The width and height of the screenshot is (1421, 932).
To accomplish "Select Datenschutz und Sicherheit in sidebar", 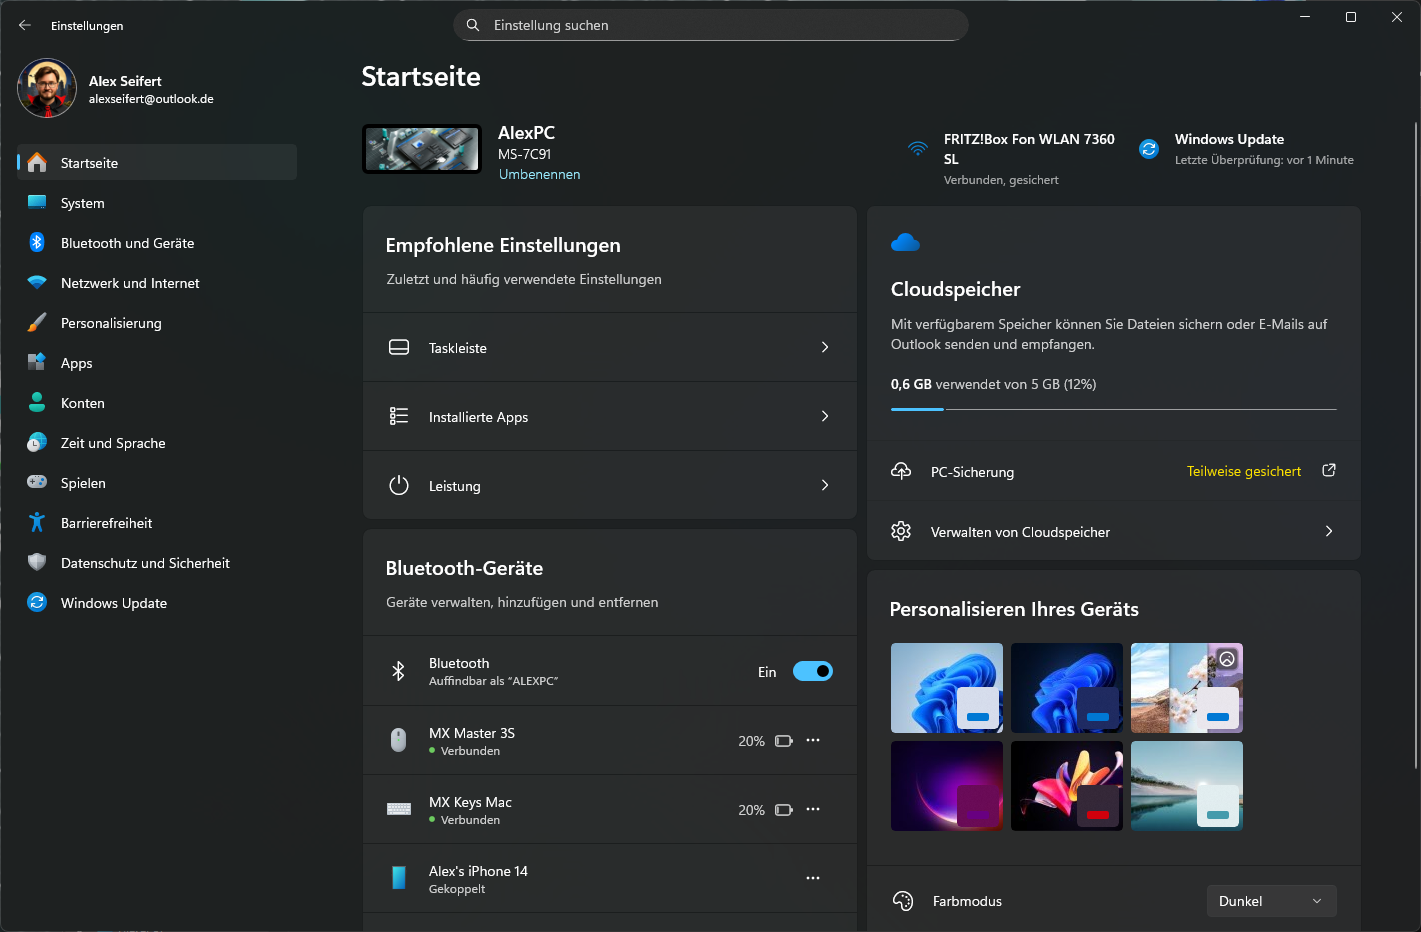I will (x=145, y=563).
